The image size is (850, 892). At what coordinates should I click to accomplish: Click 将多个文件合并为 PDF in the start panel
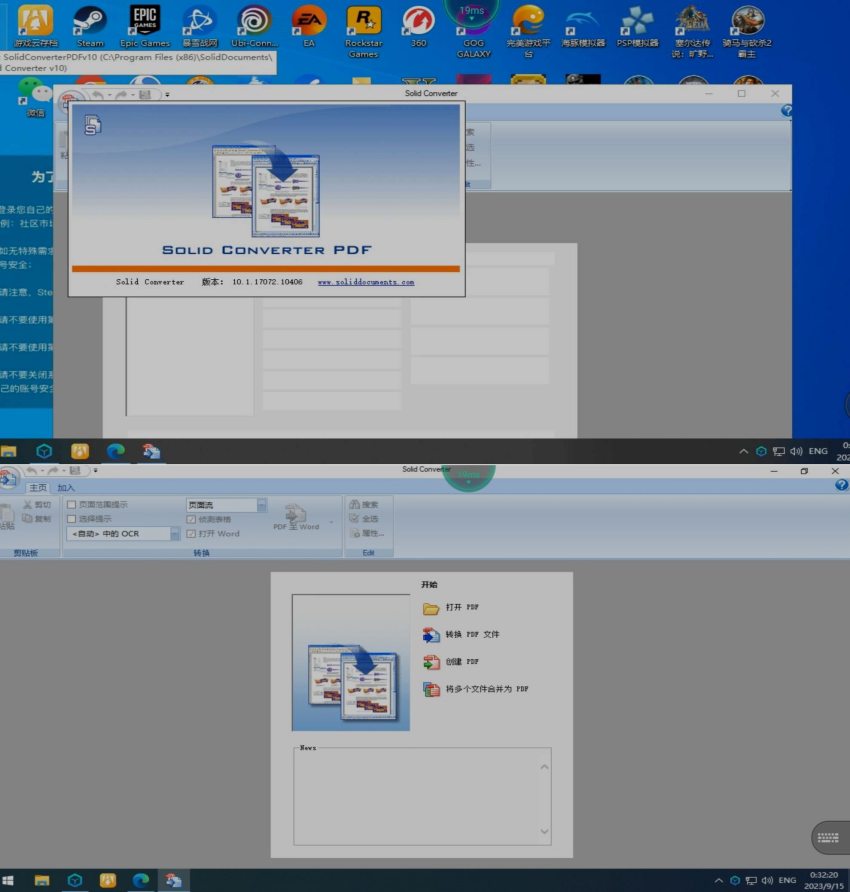[476, 689]
